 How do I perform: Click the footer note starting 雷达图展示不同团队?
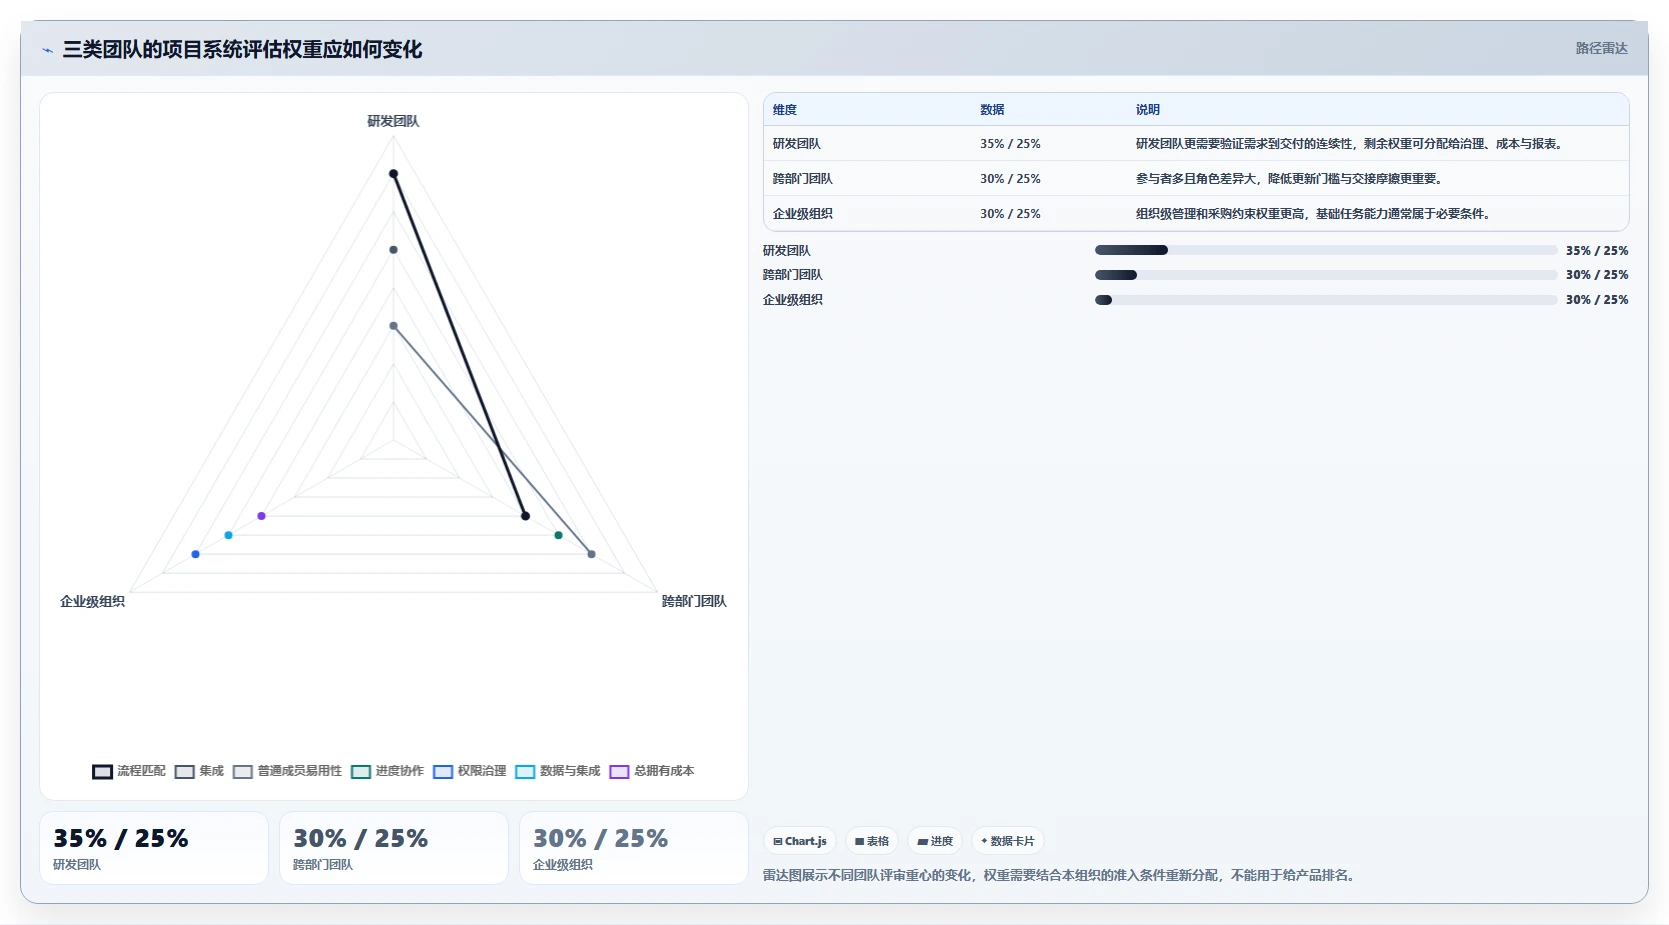tap(1059, 875)
